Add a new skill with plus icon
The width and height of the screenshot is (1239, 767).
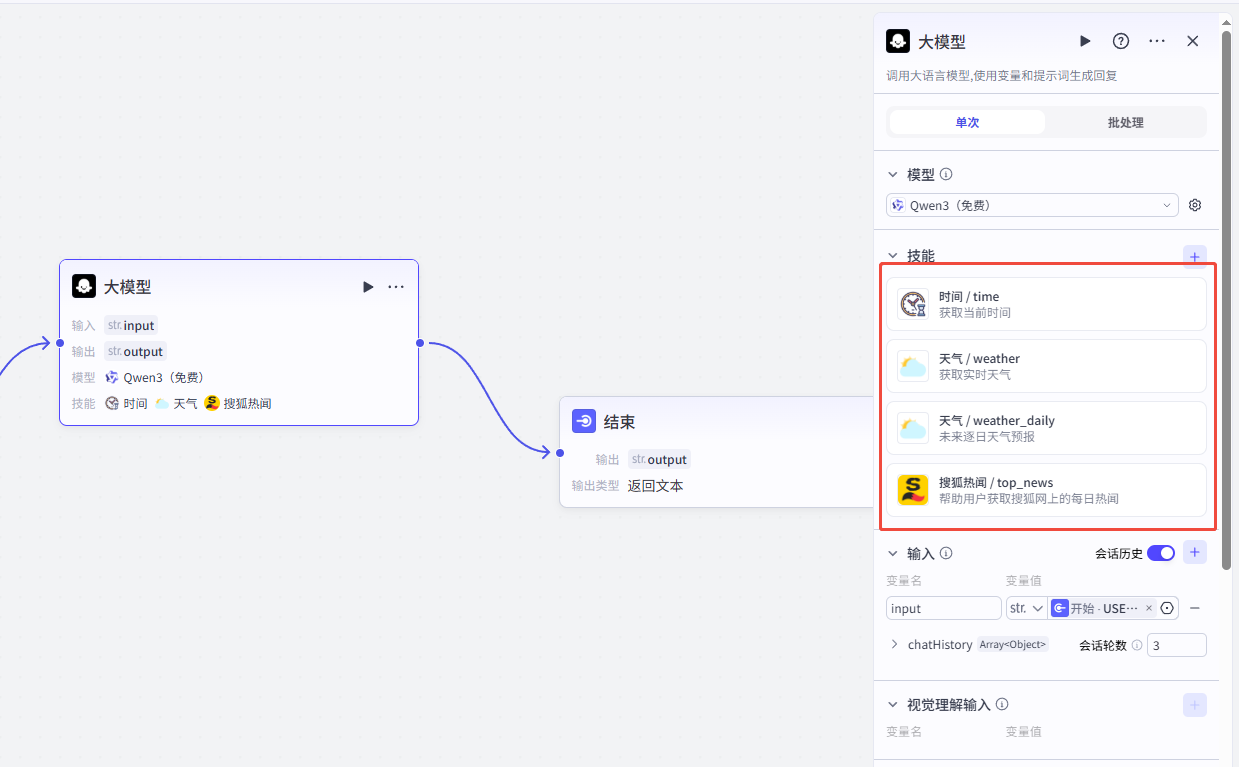click(1194, 257)
